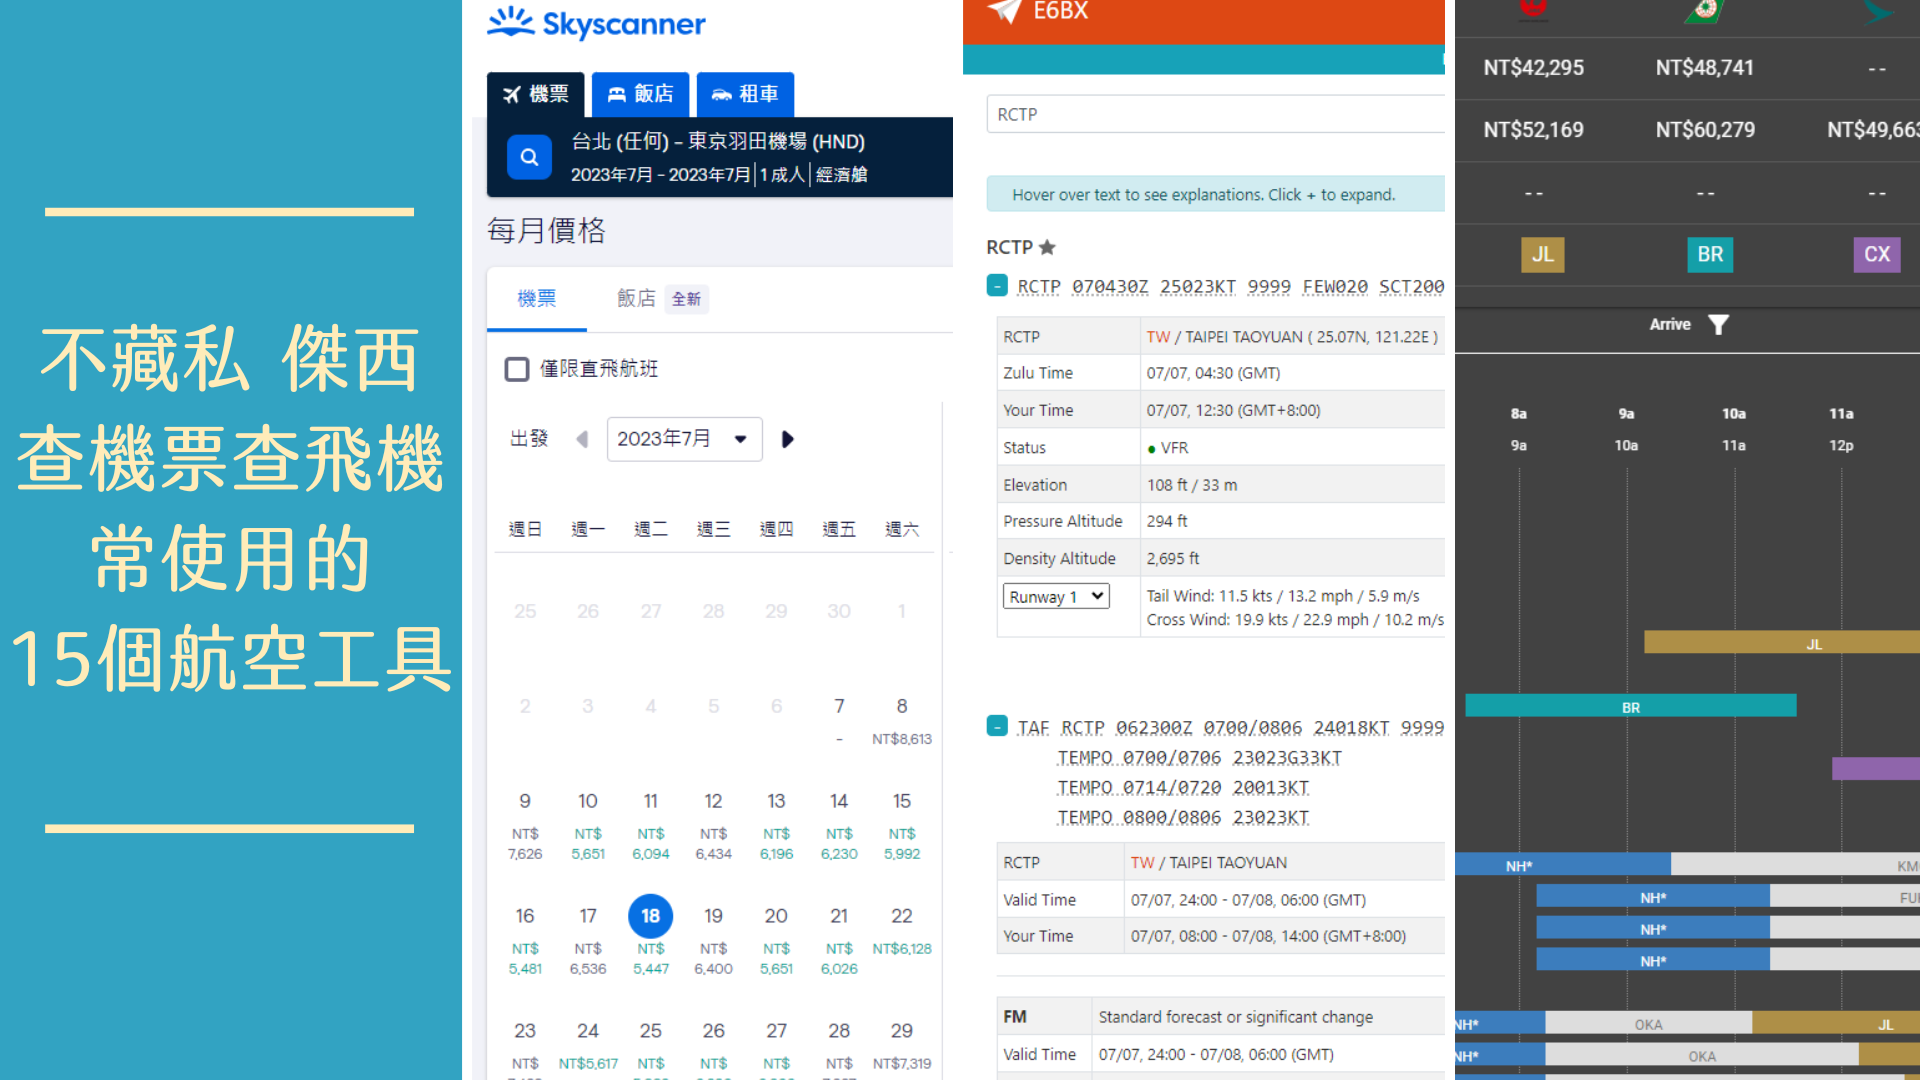Select the BR airline badge
Screen dimensions: 1920x1080
coord(1710,254)
